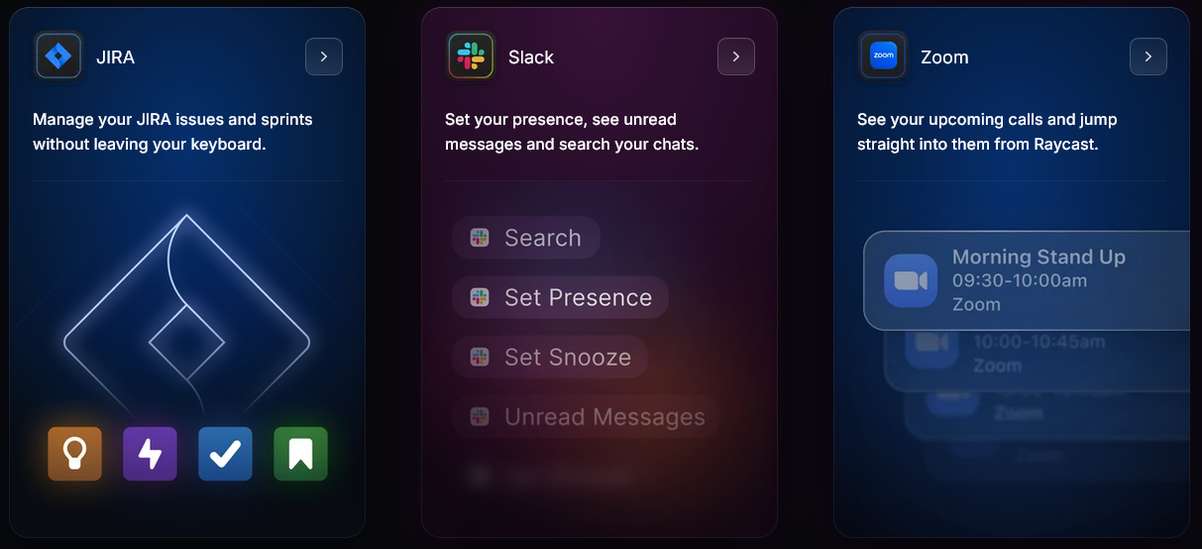The height and width of the screenshot is (549, 1202).
Task: Expand the Slack card chevron arrow
Action: click(736, 57)
